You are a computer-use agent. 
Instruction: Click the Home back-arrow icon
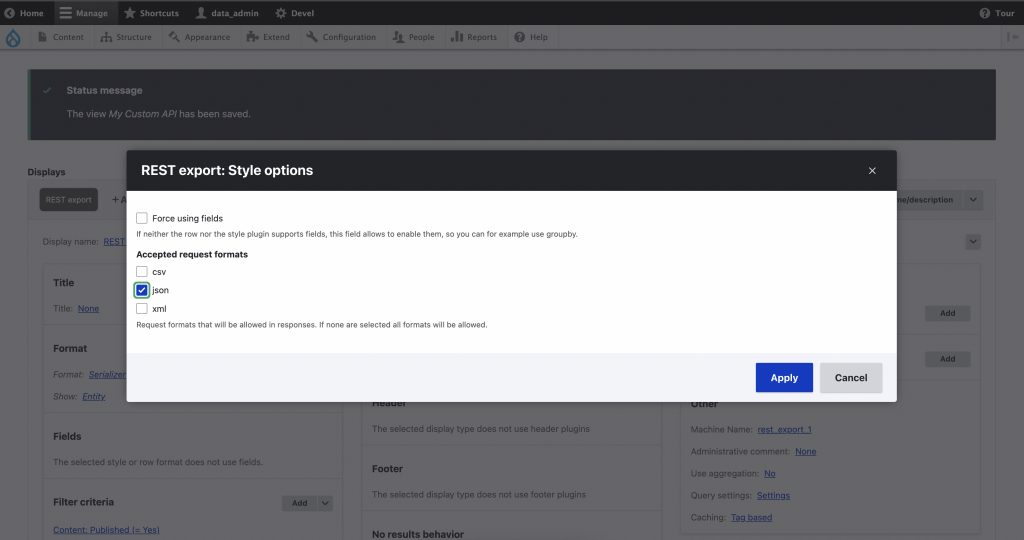pos(10,13)
